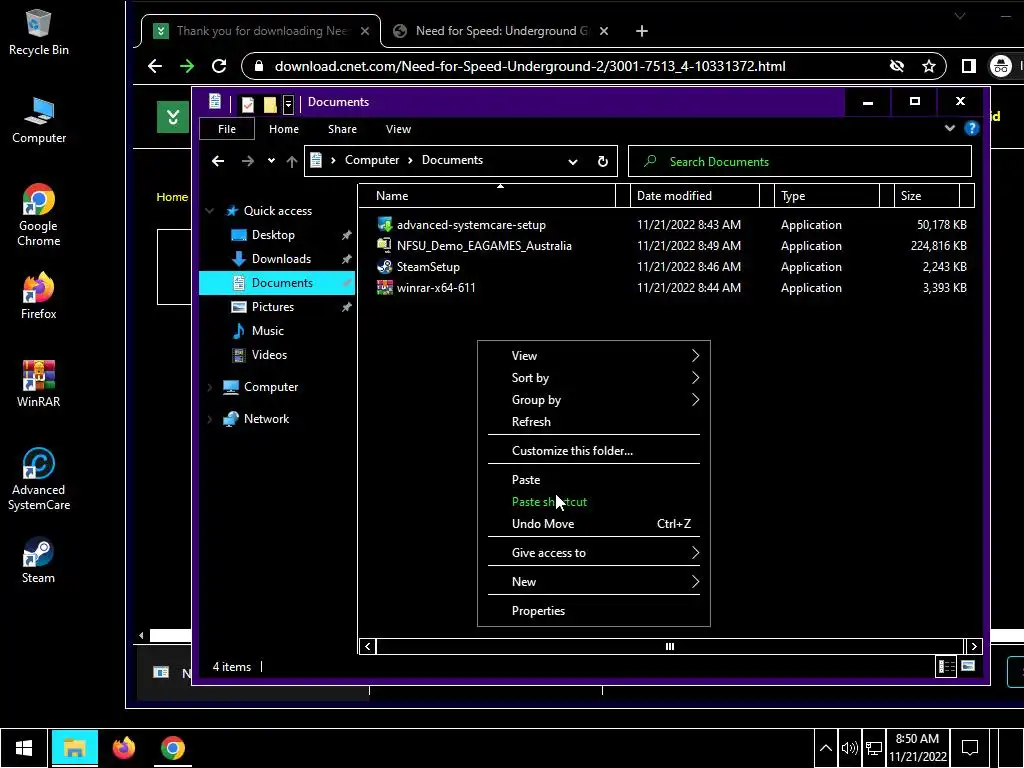Open Give access to submenu
This screenshot has height=768, width=1024.
click(594, 552)
